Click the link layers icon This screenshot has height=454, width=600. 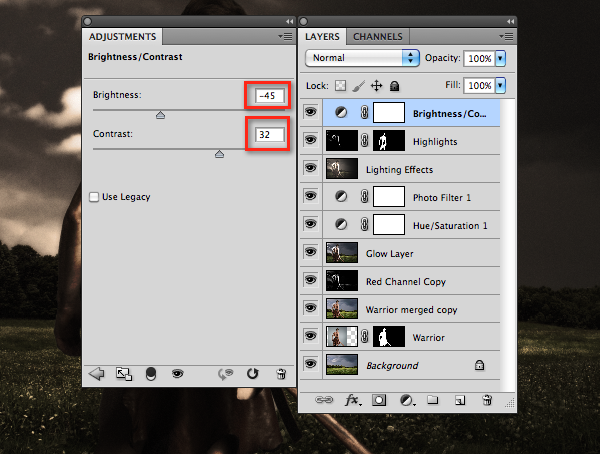click(324, 400)
